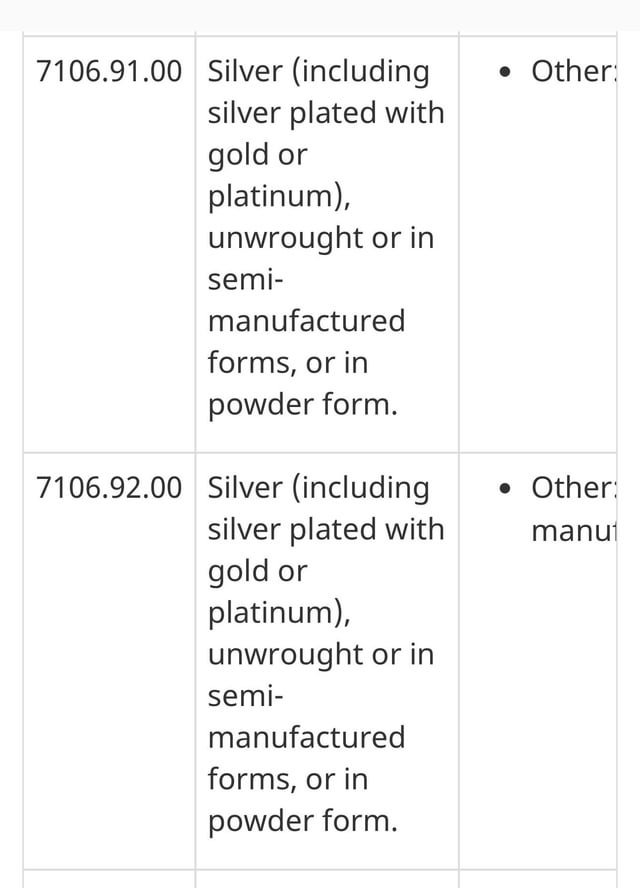Click "unwrought or in" in the 7106.91.00 row
The image size is (640, 888).
pos(321,238)
